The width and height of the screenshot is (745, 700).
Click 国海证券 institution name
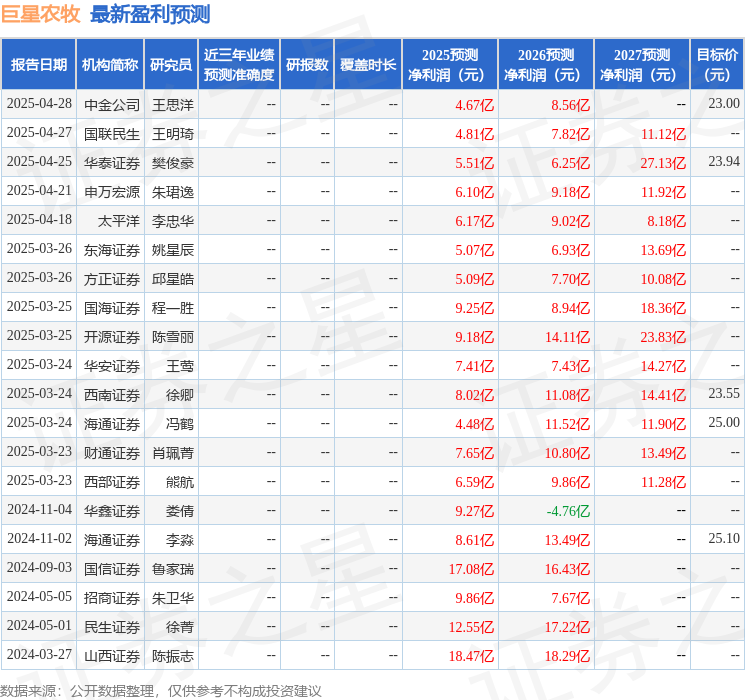(x=112, y=308)
